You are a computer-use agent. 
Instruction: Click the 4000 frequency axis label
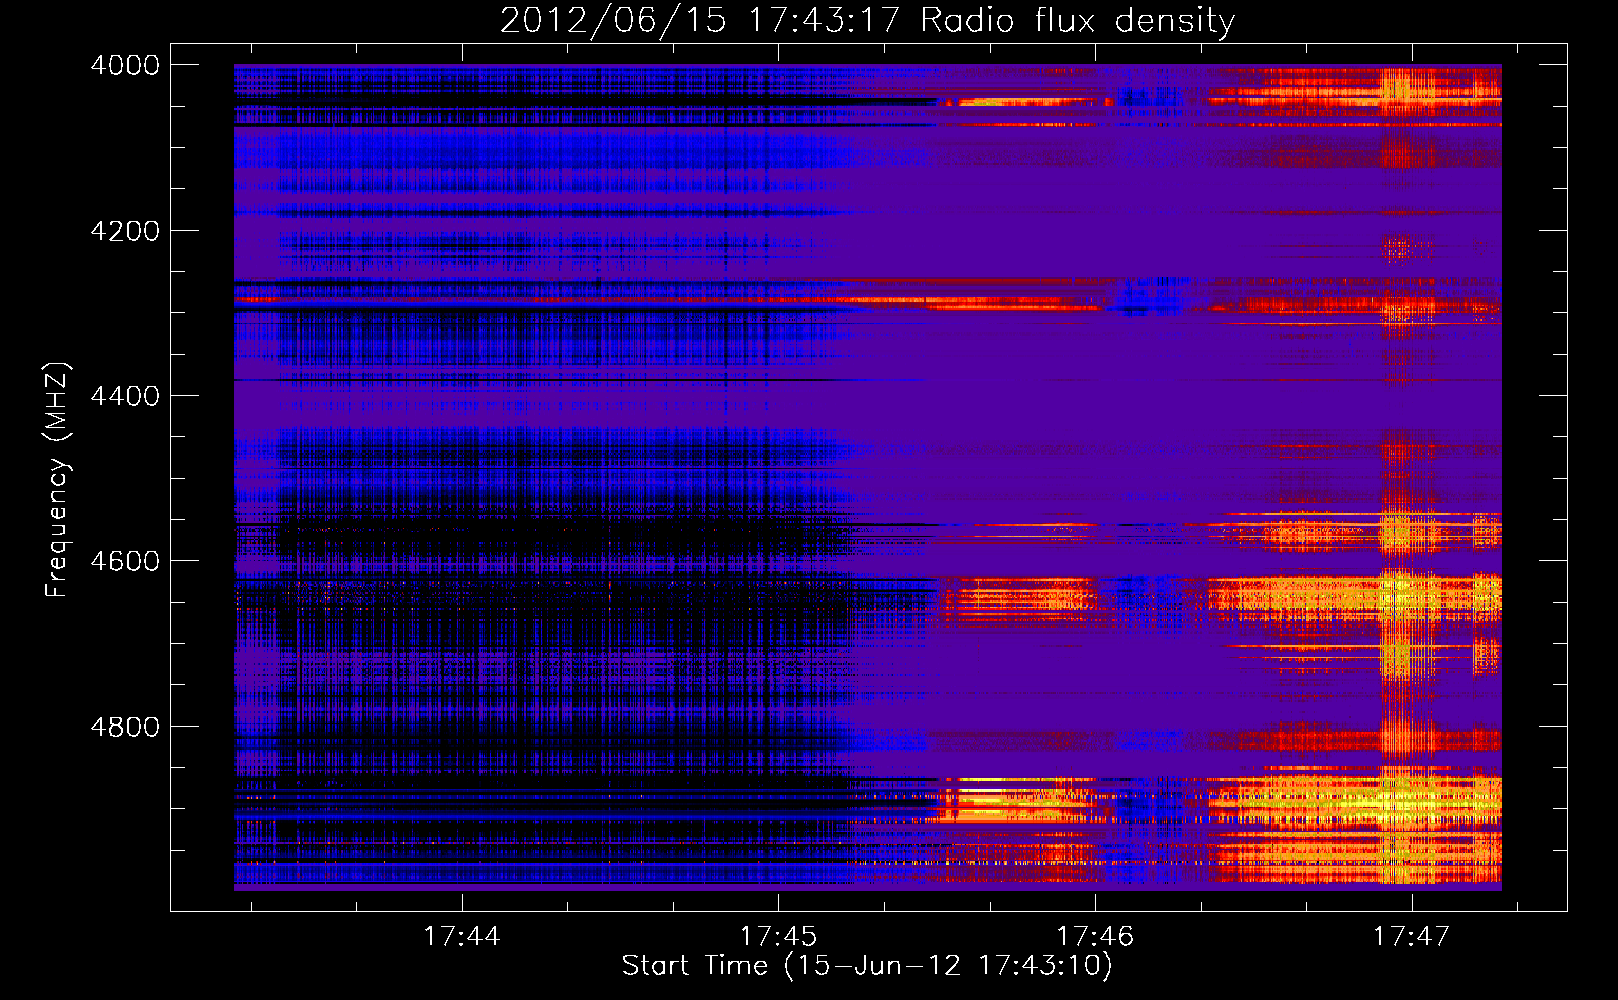pos(125,65)
